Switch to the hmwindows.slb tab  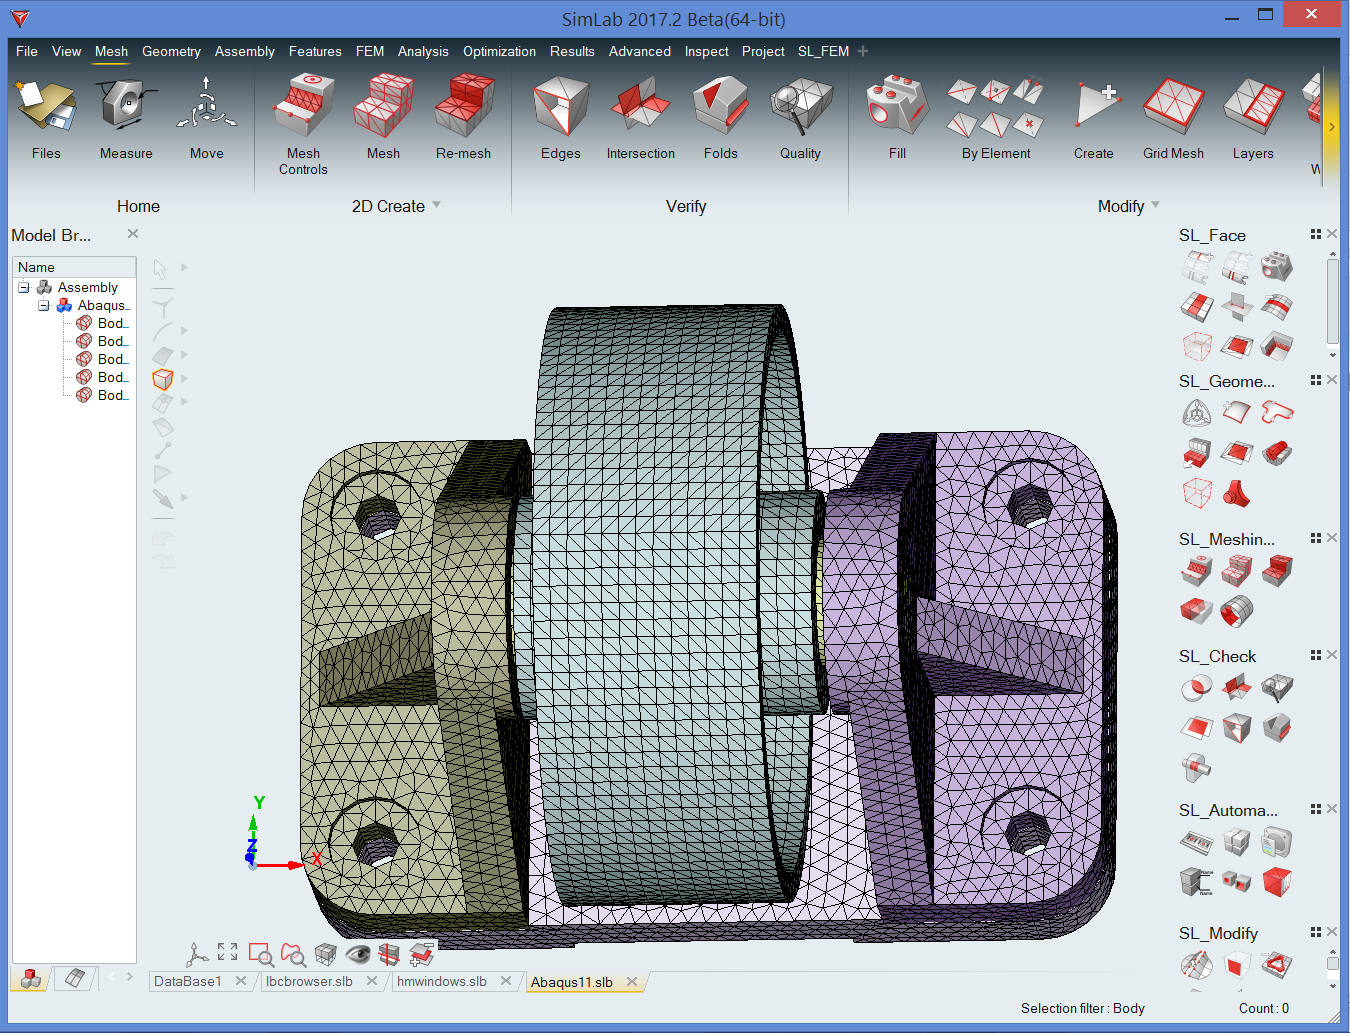click(x=442, y=981)
